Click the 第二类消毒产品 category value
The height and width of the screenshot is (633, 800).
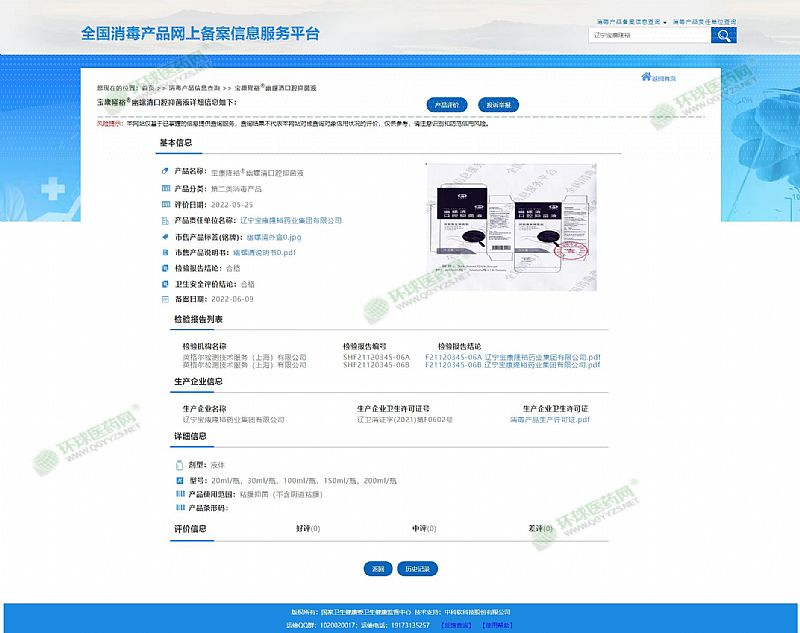pyautogui.click(x=236, y=189)
